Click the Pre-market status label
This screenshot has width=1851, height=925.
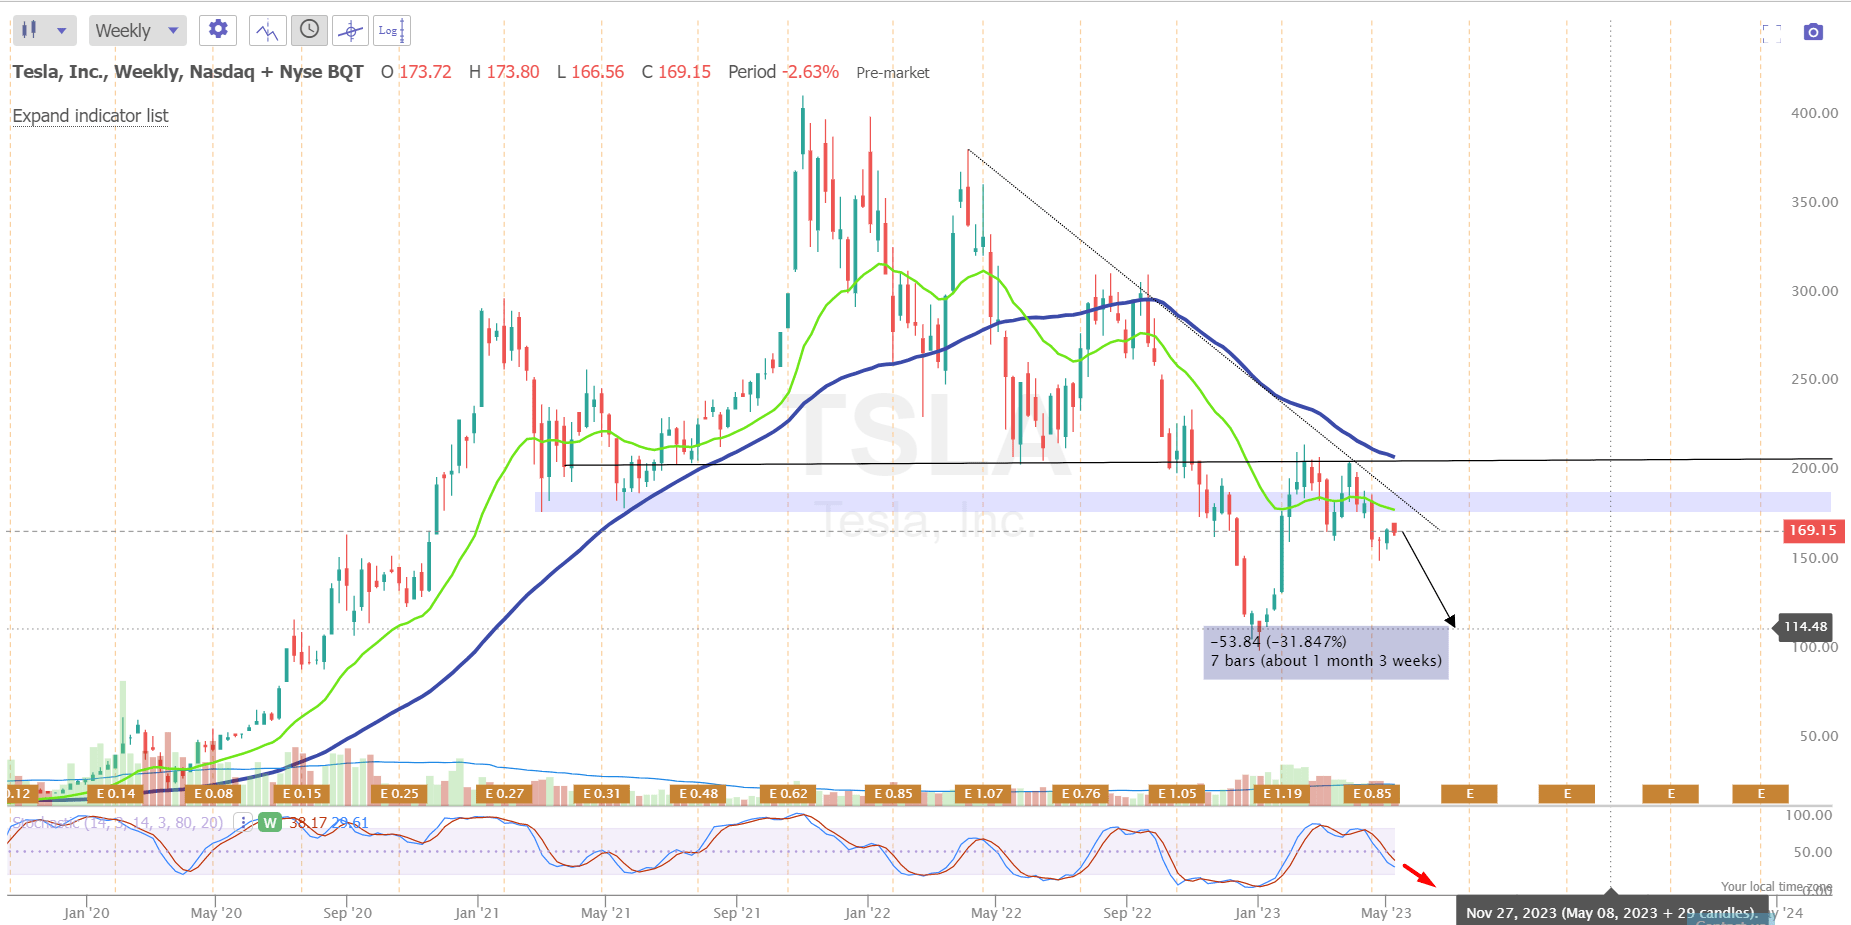pyautogui.click(x=893, y=73)
